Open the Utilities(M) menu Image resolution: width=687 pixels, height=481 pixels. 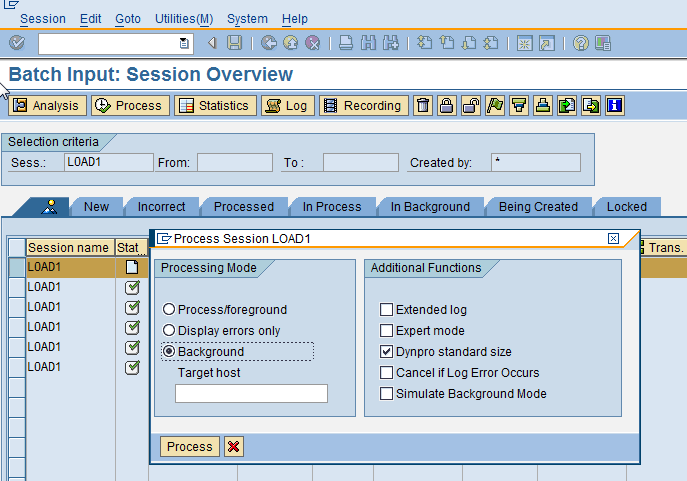pyautogui.click(x=183, y=19)
